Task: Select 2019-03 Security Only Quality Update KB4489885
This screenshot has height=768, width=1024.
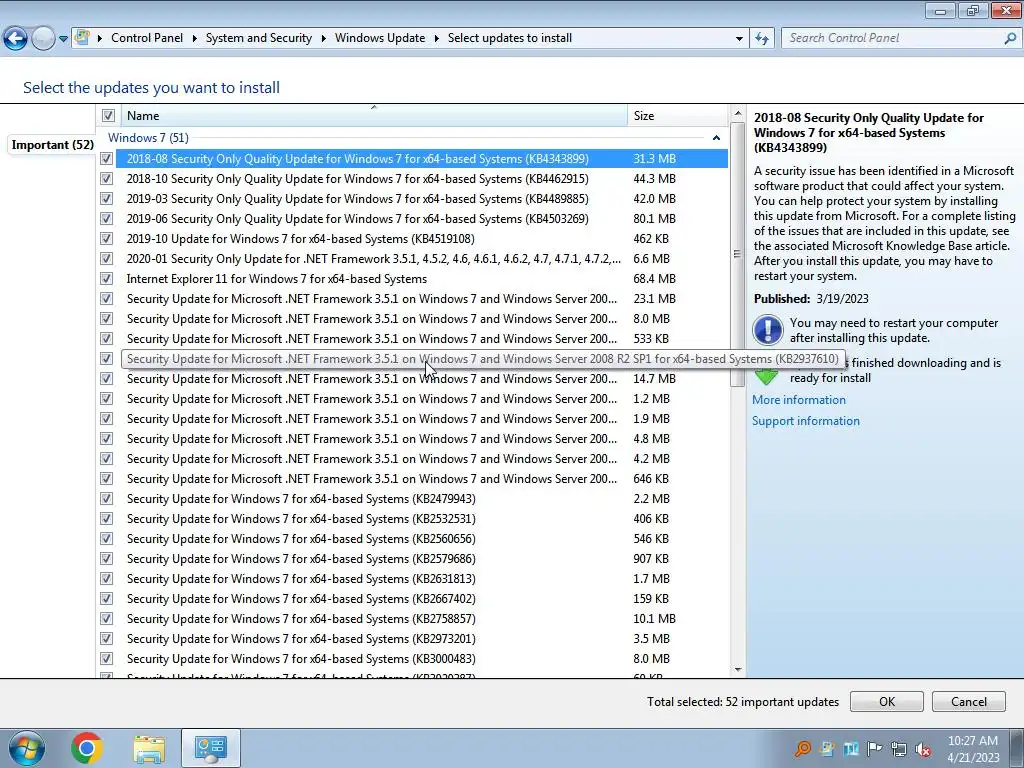Action: 422,199
